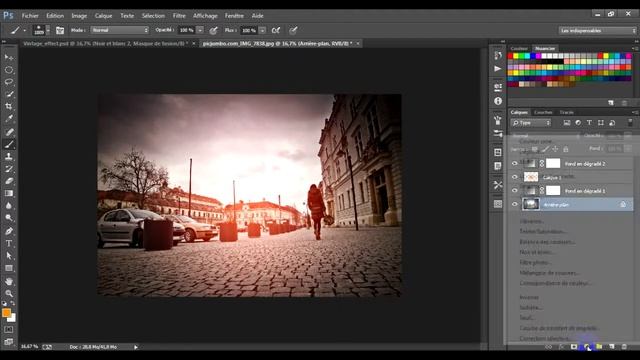The height and width of the screenshot is (360, 640).
Task: Select the Crop tool
Action: coord(9,107)
